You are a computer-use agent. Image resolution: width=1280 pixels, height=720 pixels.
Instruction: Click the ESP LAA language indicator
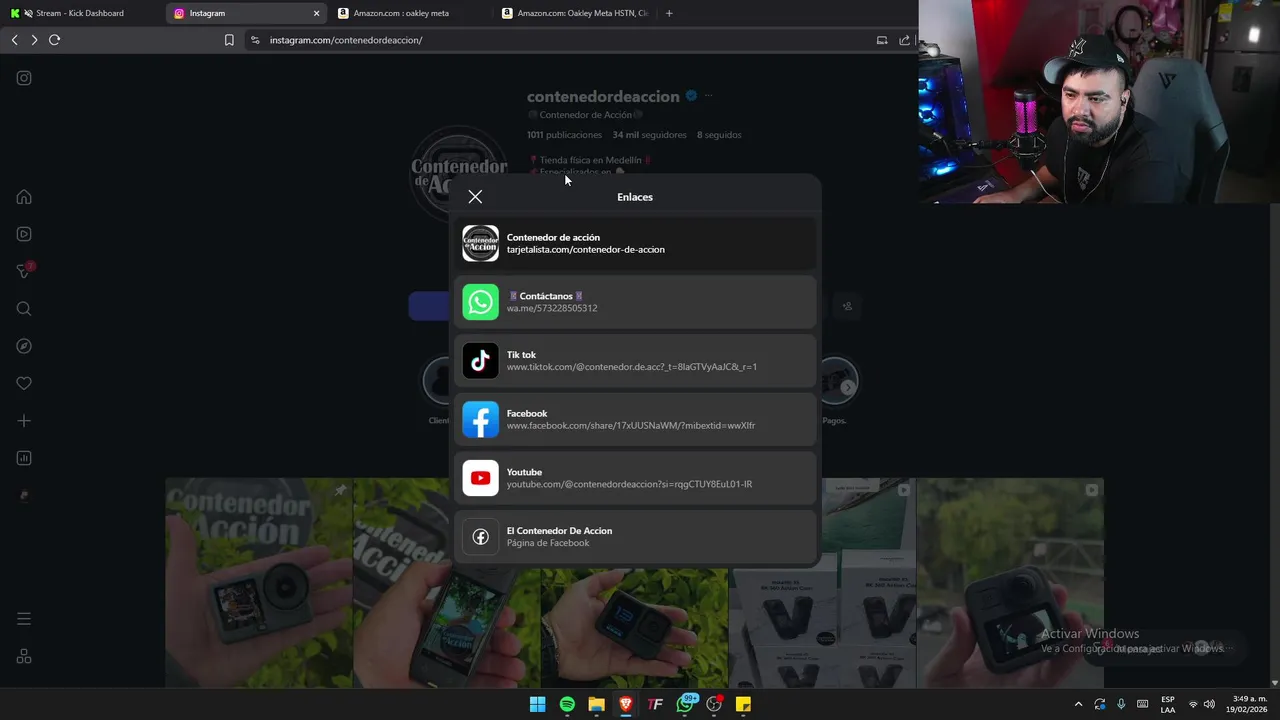click(1168, 704)
